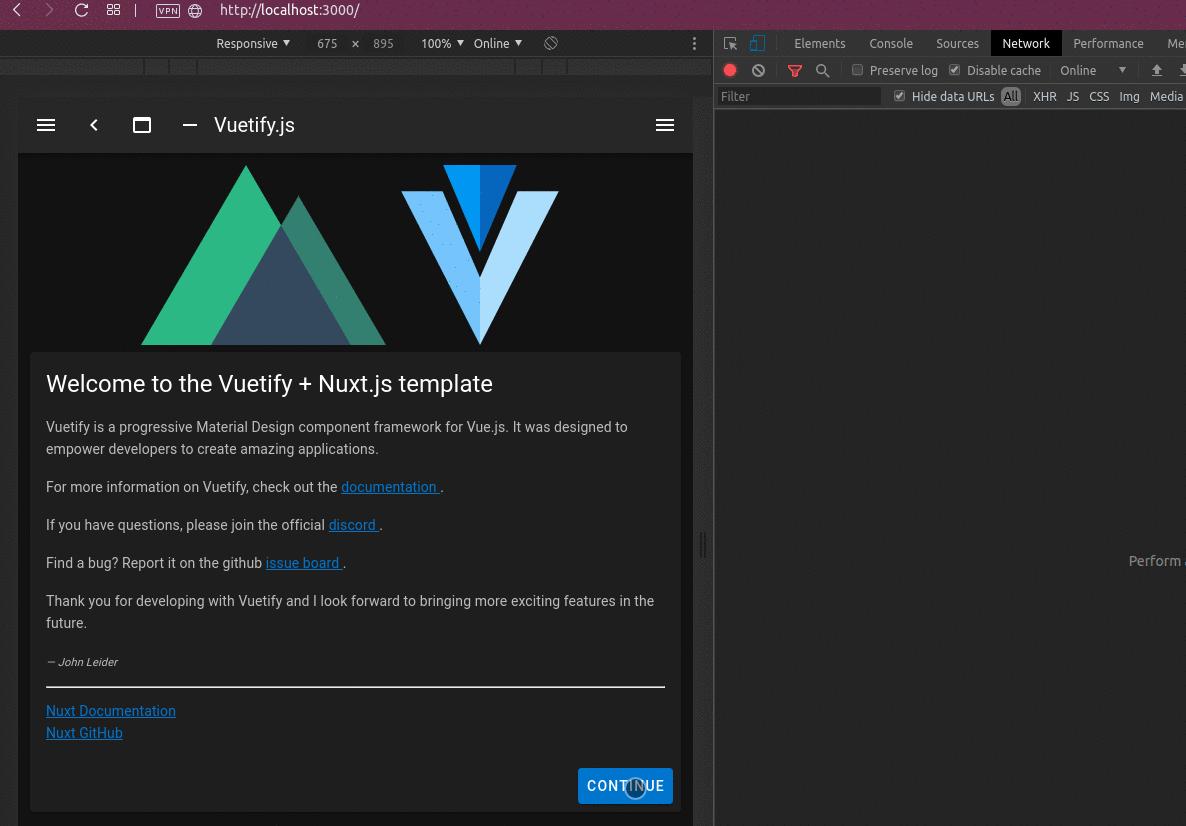Filter requests by Media type
Image resolution: width=1186 pixels, height=826 pixels.
1166,96
